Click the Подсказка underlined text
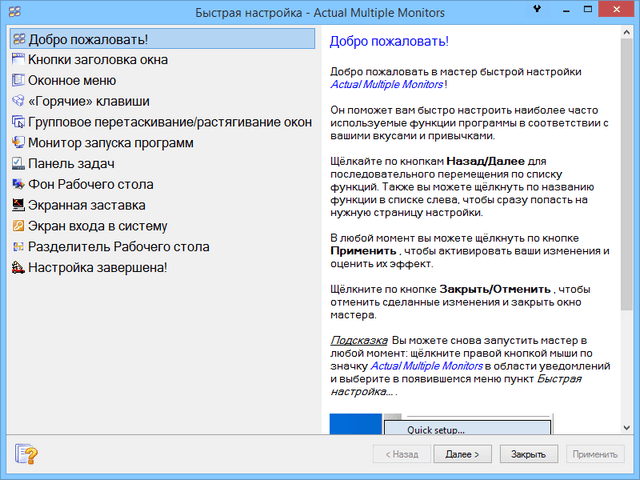 click(x=359, y=340)
